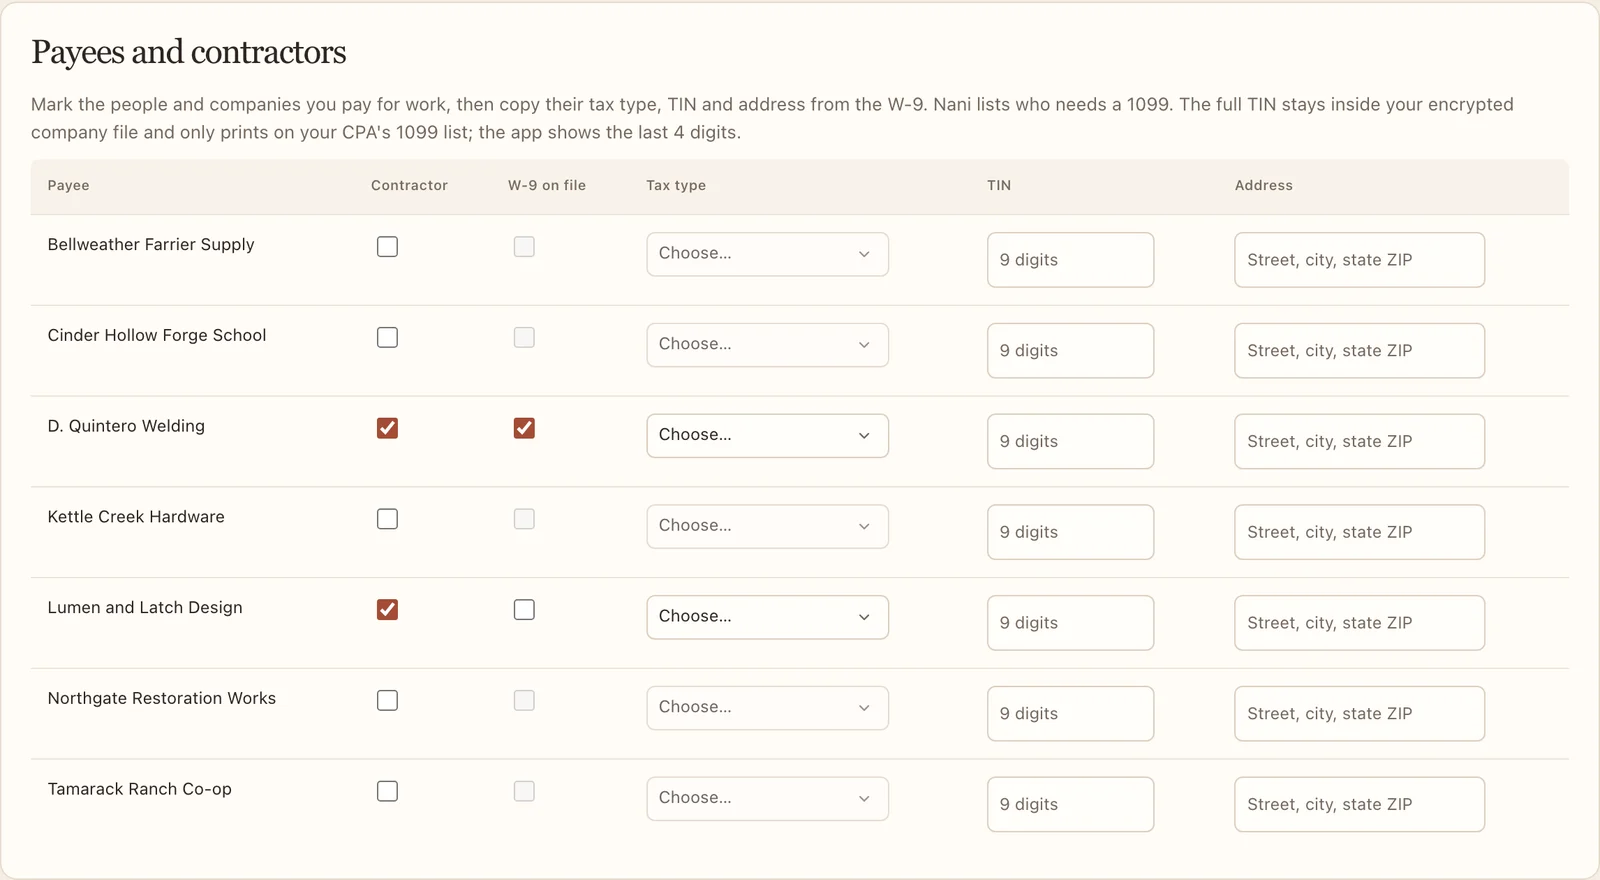The image size is (1600, 880).
Task: Mark Cinder Hollow Forge School as contractor
Action: (x=387, y=338)
